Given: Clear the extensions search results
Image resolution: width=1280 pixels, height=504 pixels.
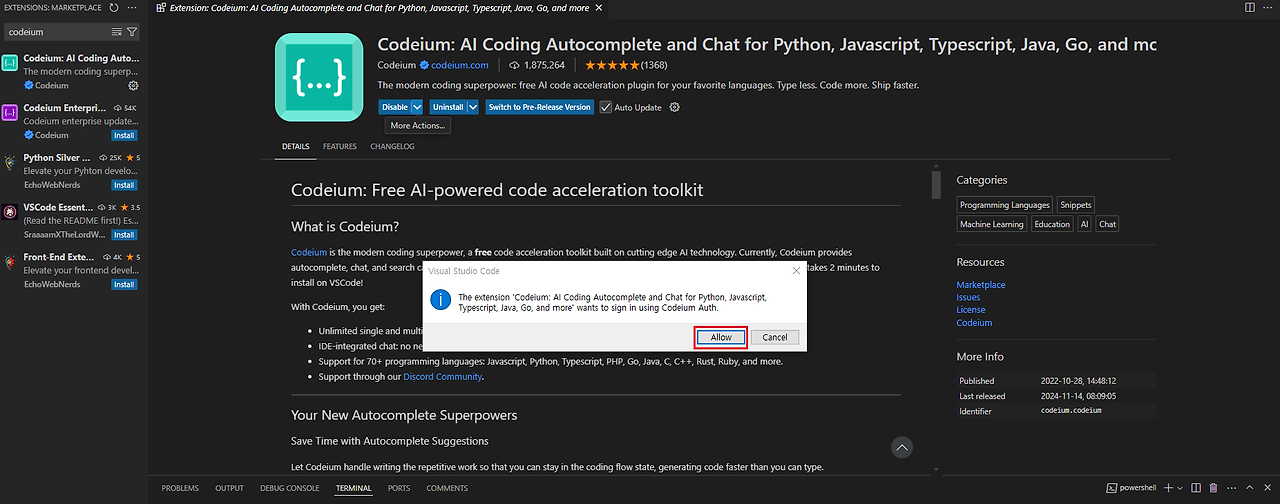Looking at the screenshot, I should pyautogui.click(x=117, y=32).
